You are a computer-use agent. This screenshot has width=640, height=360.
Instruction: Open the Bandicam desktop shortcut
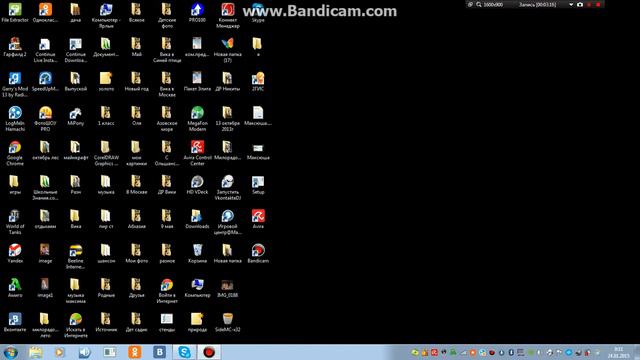tap(258, 253)
